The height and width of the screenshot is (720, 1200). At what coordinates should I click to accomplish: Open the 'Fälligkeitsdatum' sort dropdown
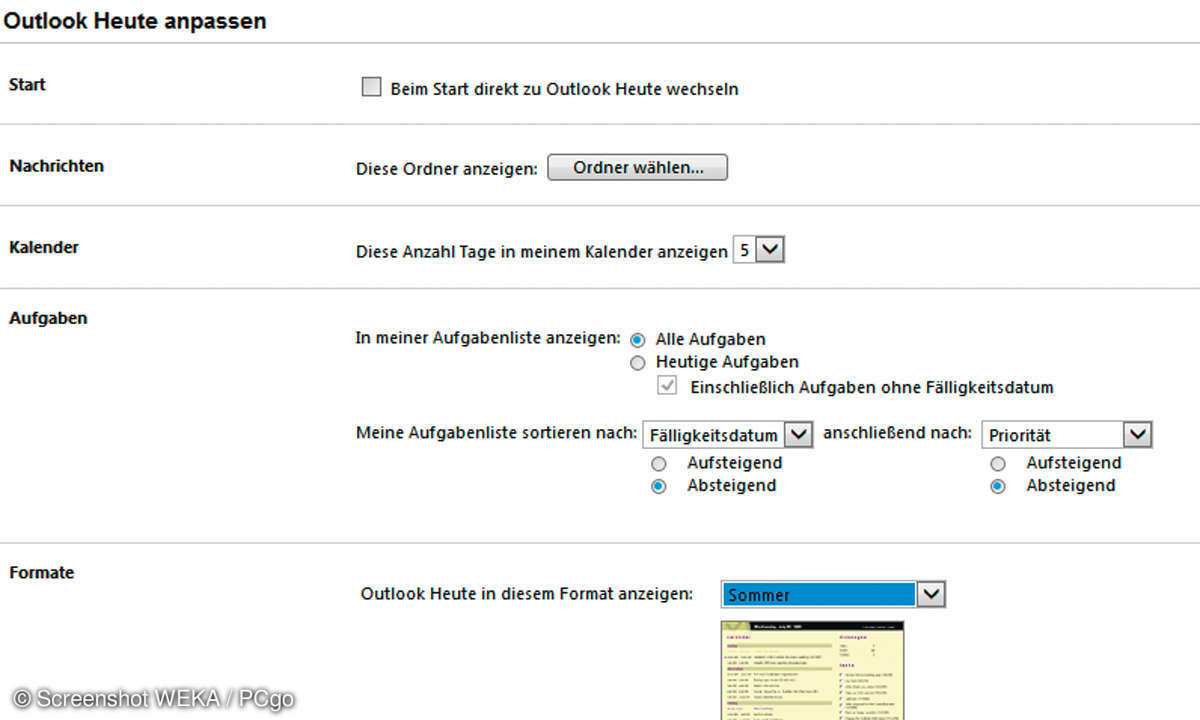tap(727, 435)
